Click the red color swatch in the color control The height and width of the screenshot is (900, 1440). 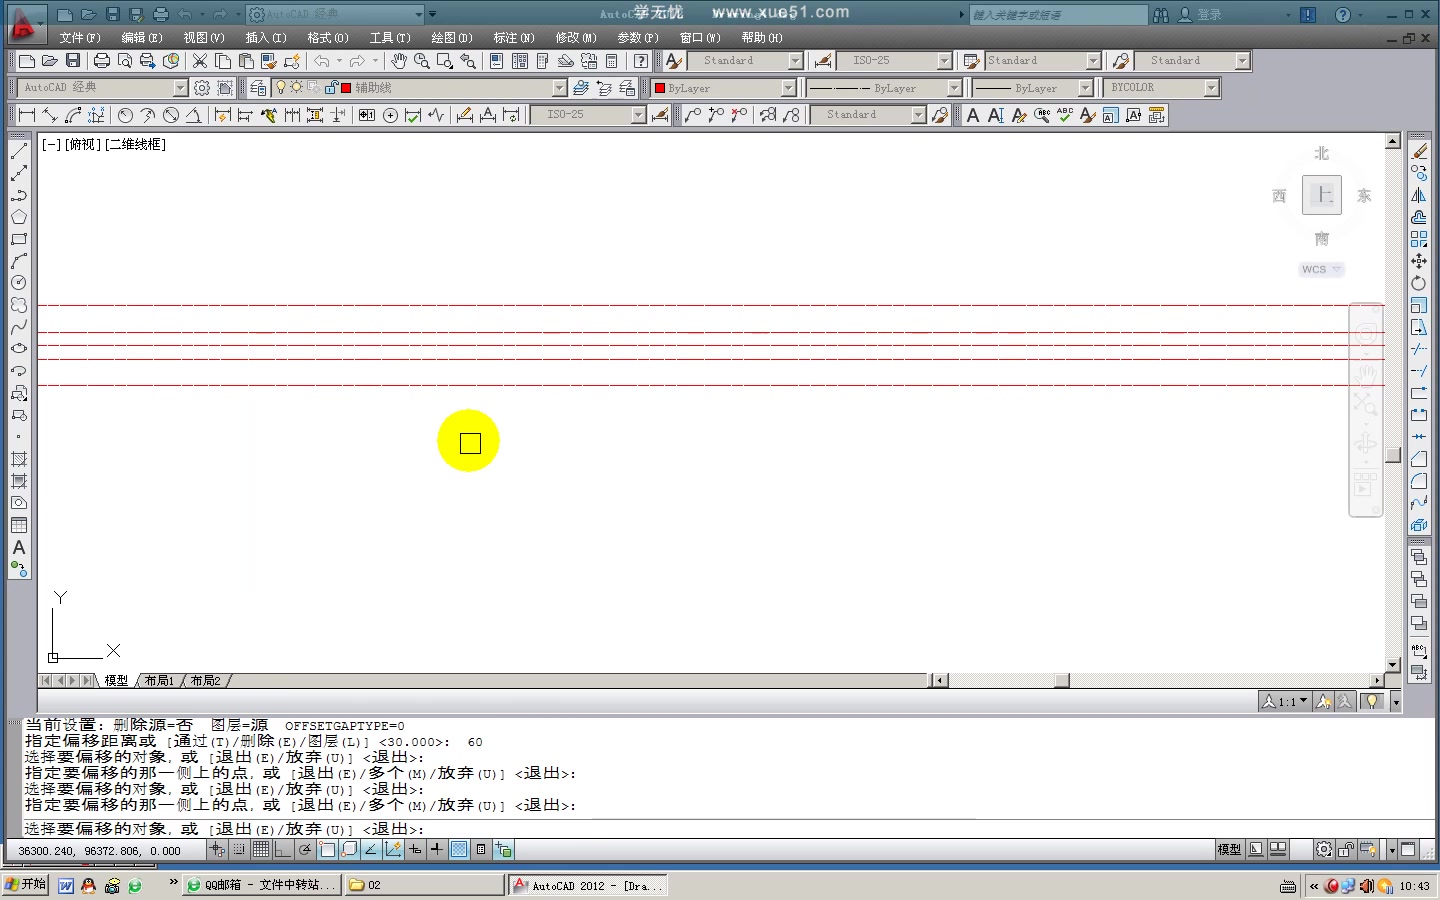click(x=659, y=88)
